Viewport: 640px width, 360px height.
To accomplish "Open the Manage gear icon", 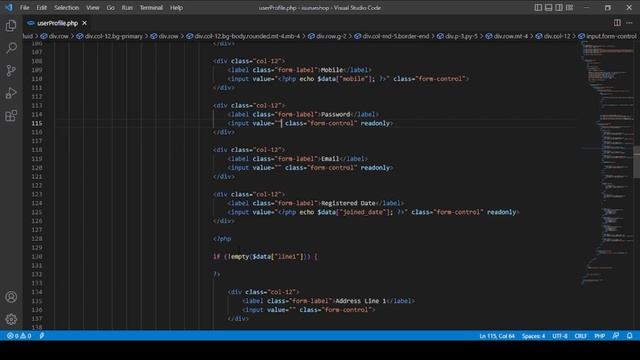I will (11, 319).
